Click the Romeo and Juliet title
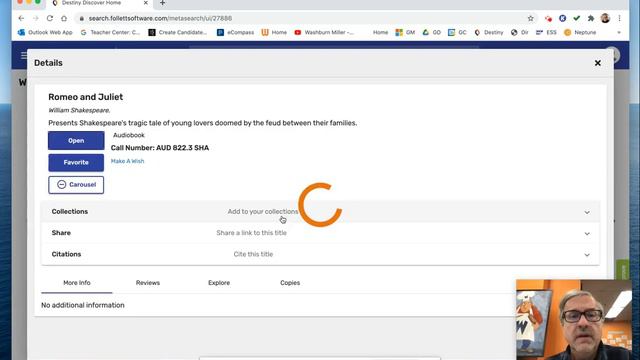The image size is (640, 360). click(x=85, y=97)
